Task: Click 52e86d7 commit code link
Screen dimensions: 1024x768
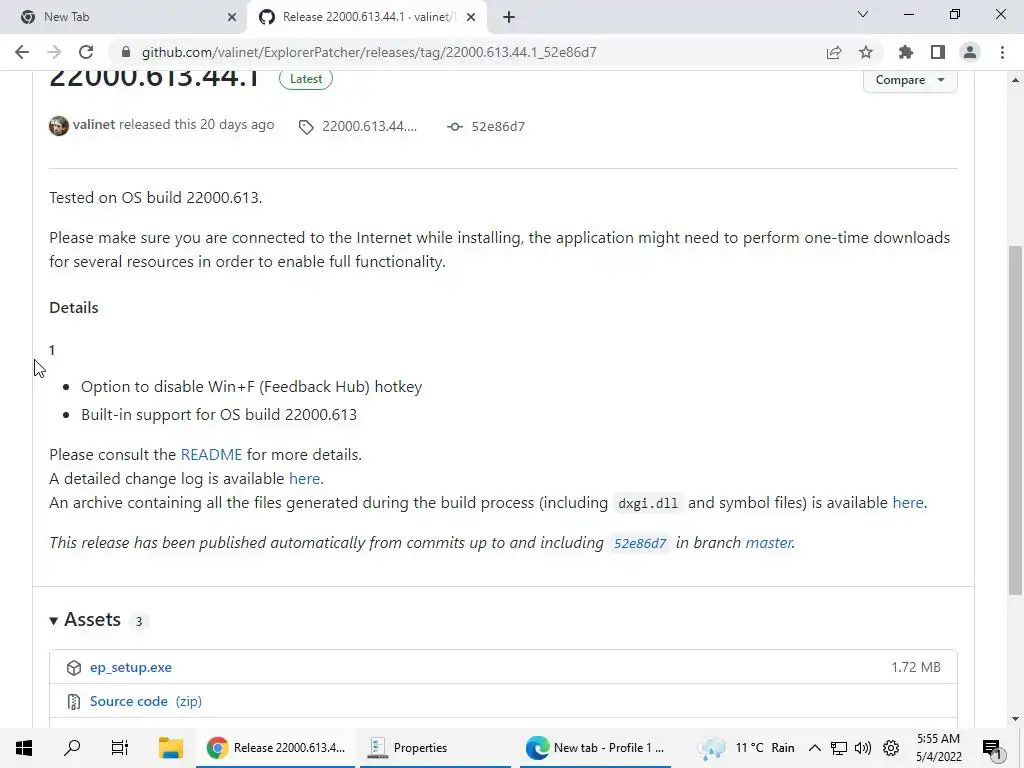Action: (x=640, y=543)
